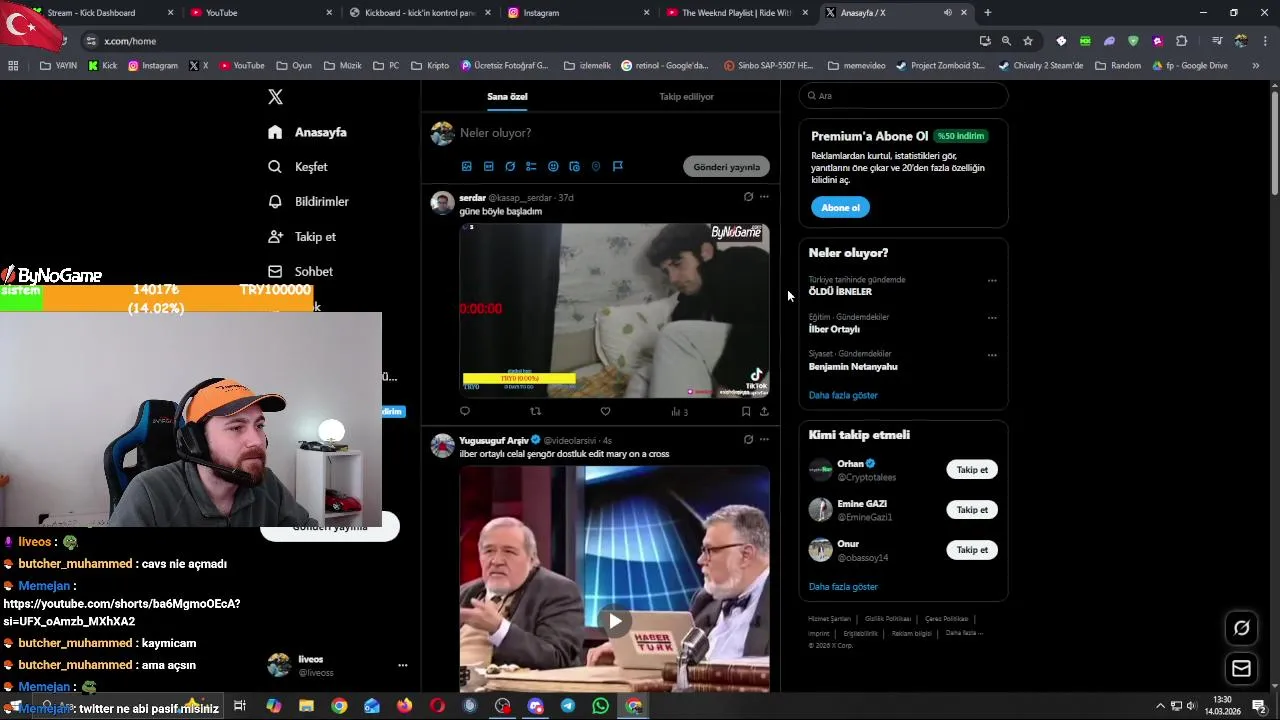Click the flag icon in composer

[617, 167]
